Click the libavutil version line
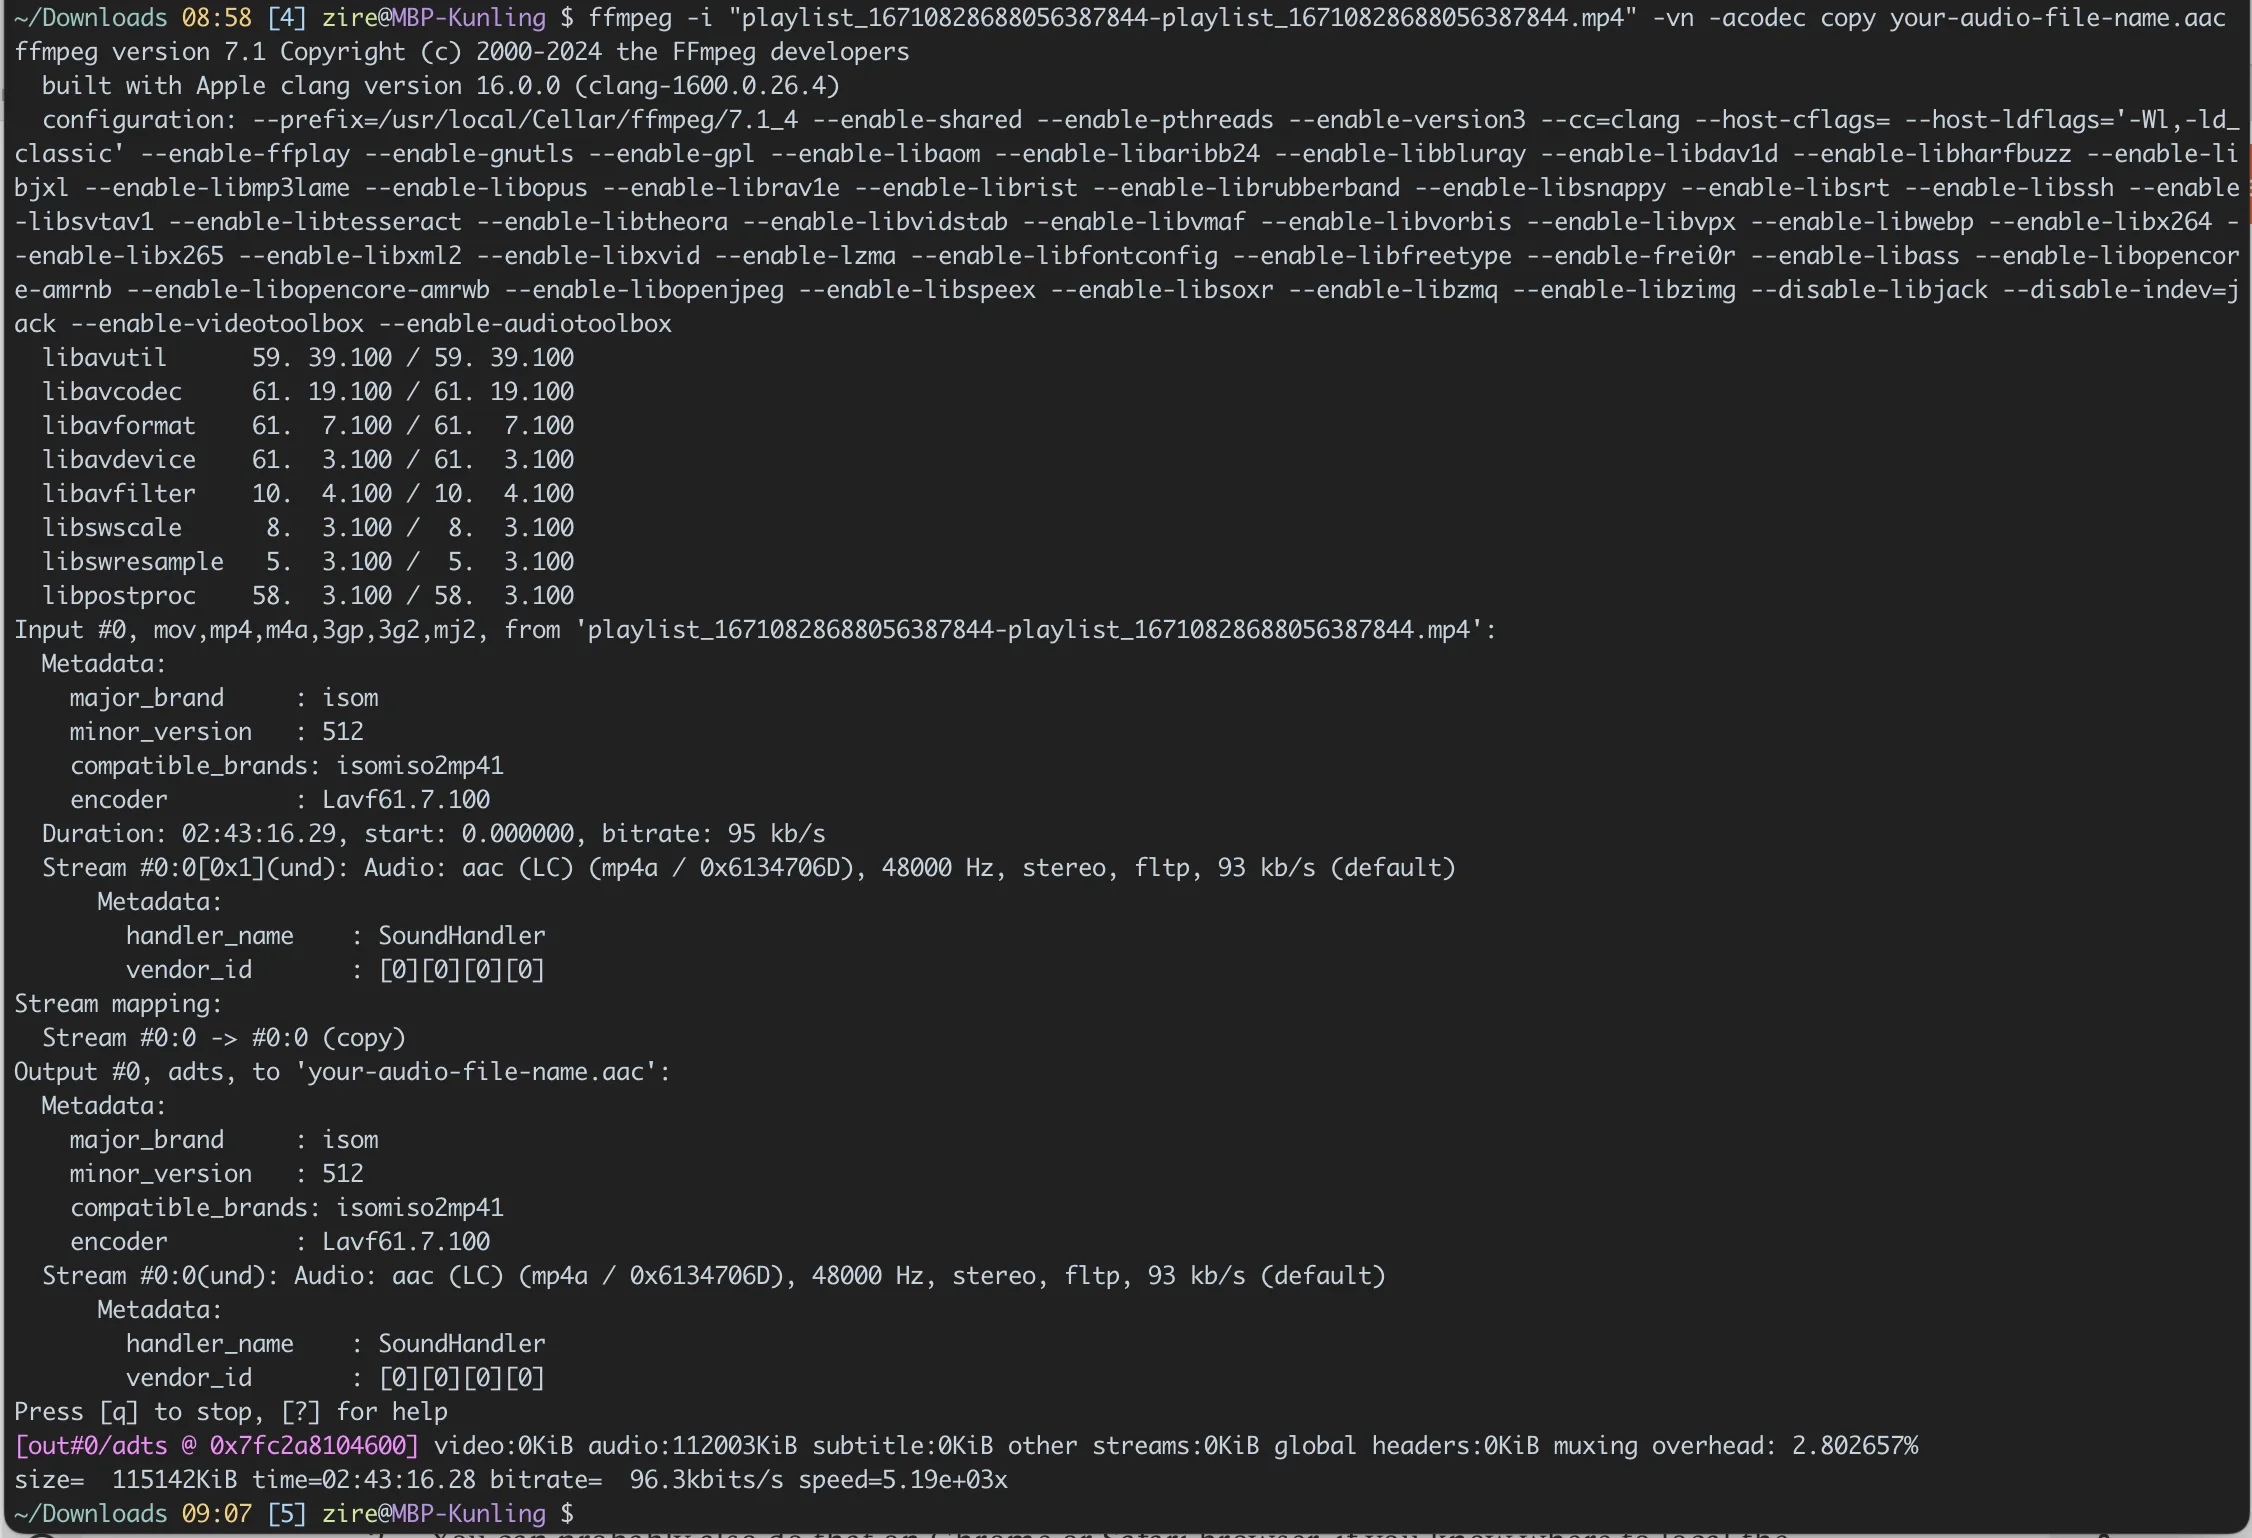 tap(307, 358)
